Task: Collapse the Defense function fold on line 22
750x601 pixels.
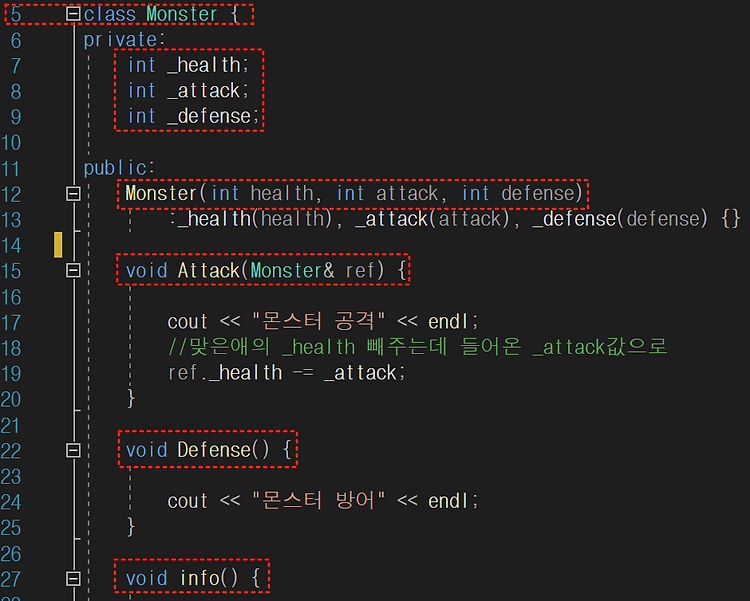Action: point(73,450)
